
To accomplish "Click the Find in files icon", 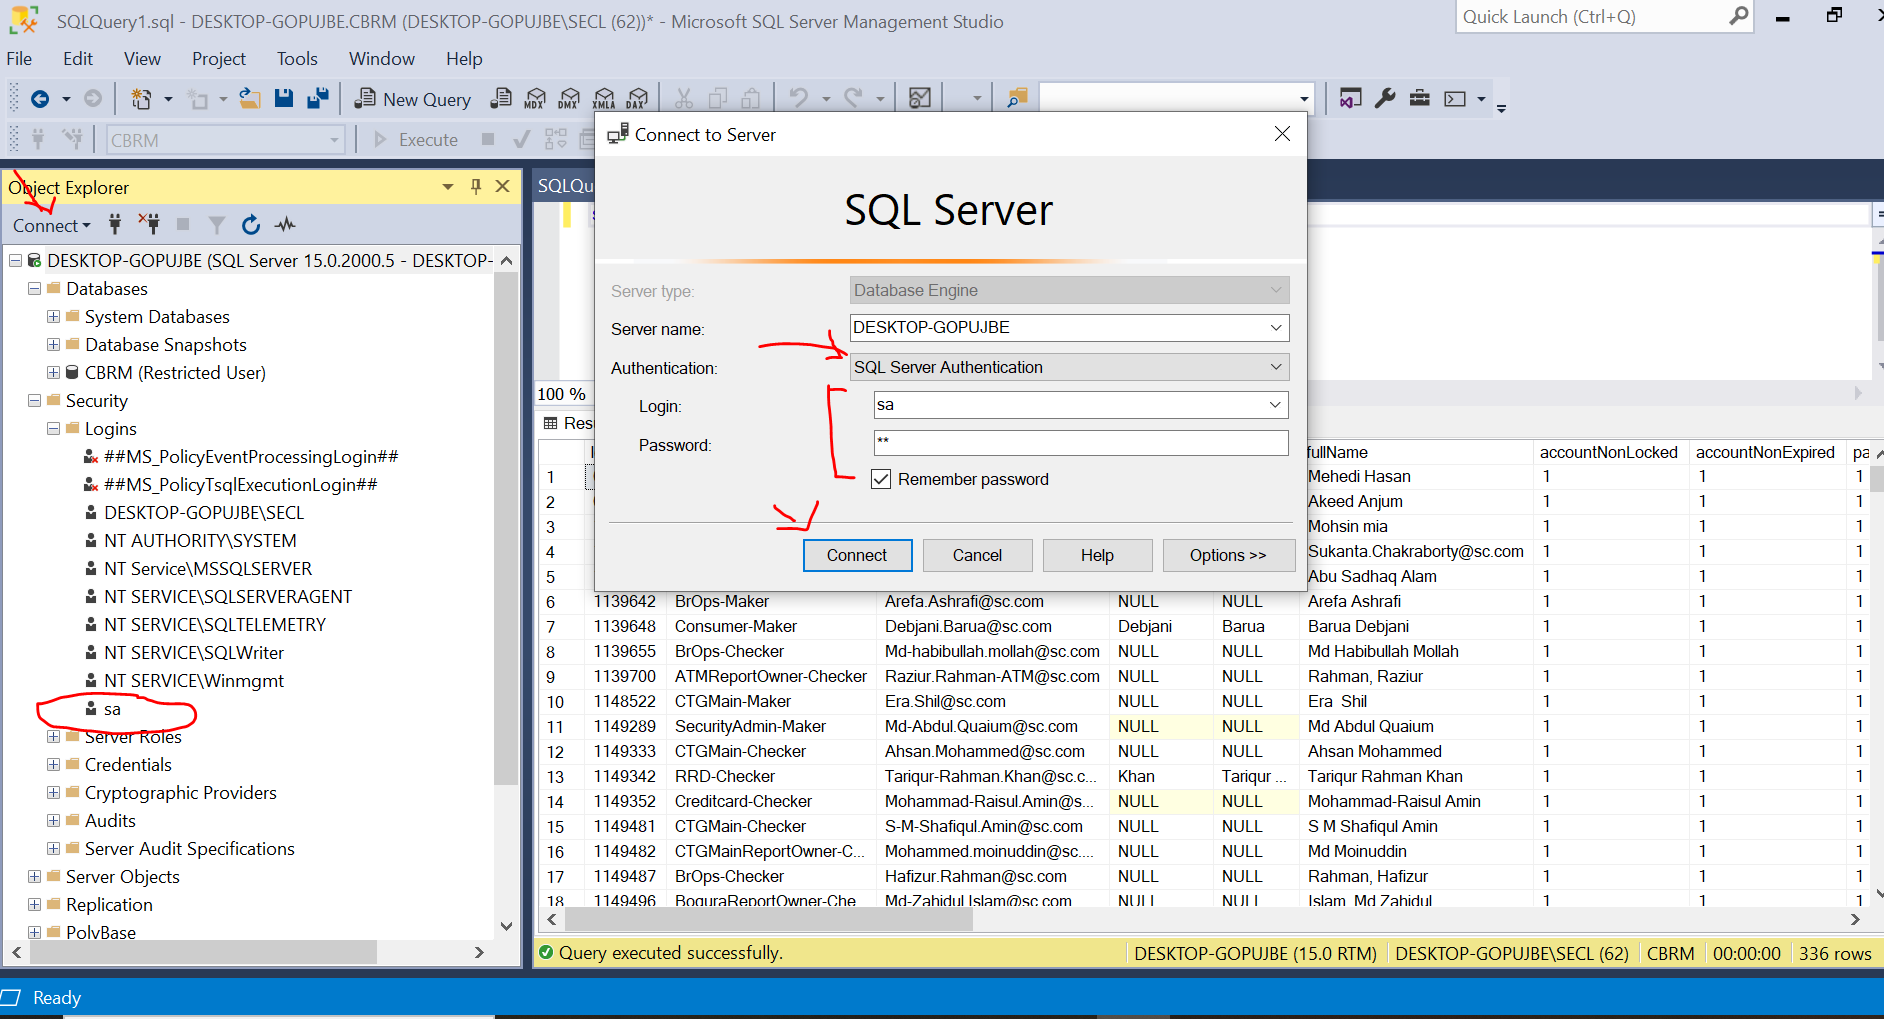I will tap(1017, 98).
